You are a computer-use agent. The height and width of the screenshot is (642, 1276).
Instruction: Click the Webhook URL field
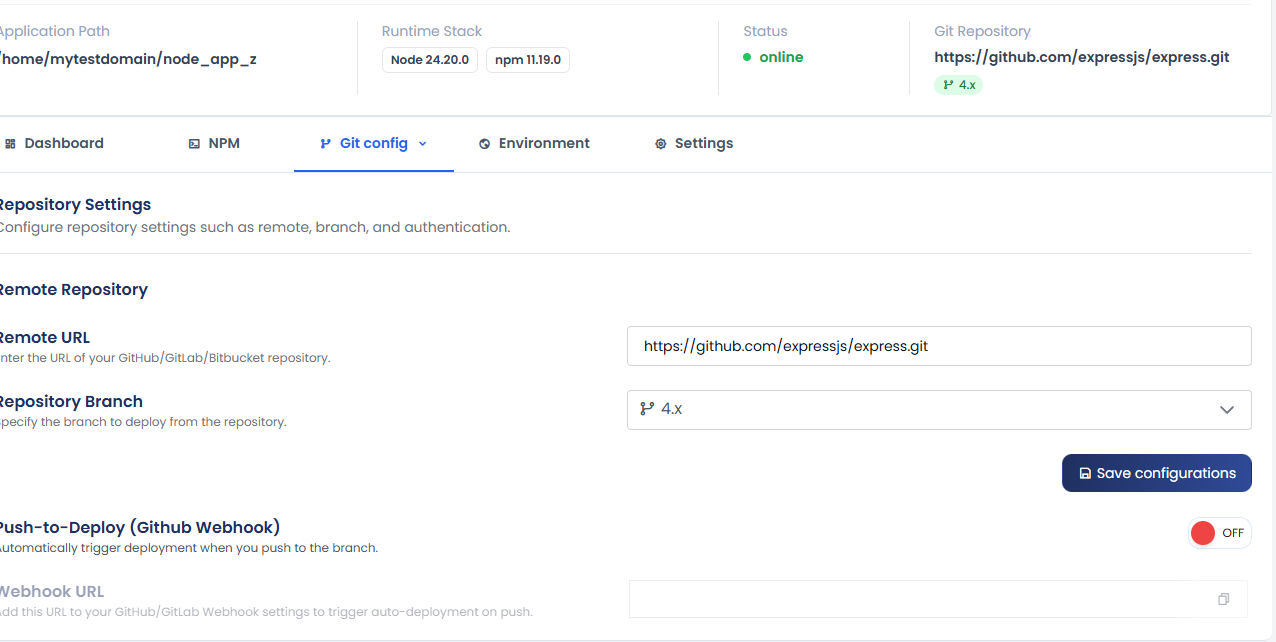click(938, 599)
